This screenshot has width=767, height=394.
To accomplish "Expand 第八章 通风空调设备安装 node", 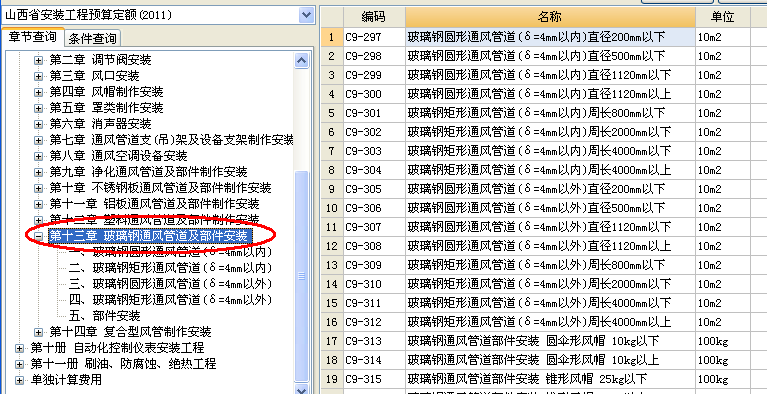I will pyautogui.click(x=38, y=156).
